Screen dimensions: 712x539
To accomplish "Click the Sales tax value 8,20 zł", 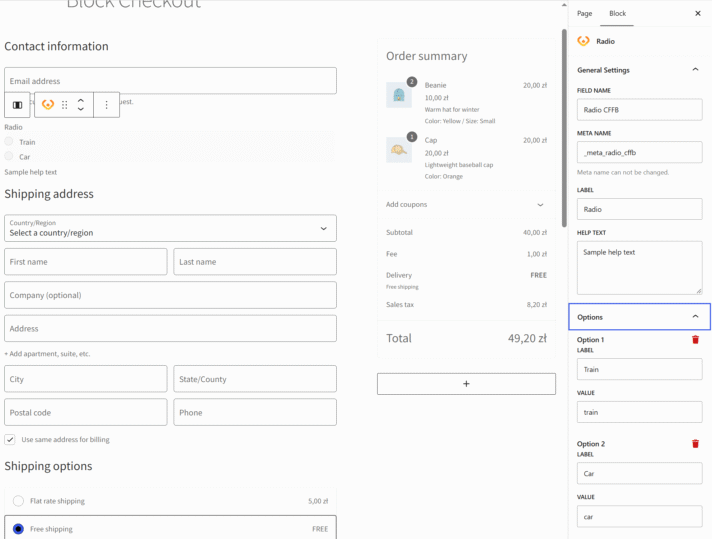I will (x=537, y=305).
